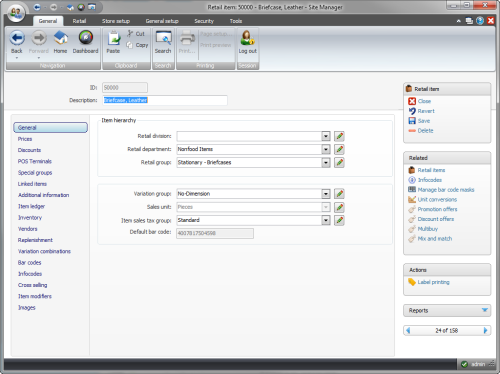Click the Paste clipboard icon
The width and height of the screenshot is (500, 374).
click(x=113, y=38)
